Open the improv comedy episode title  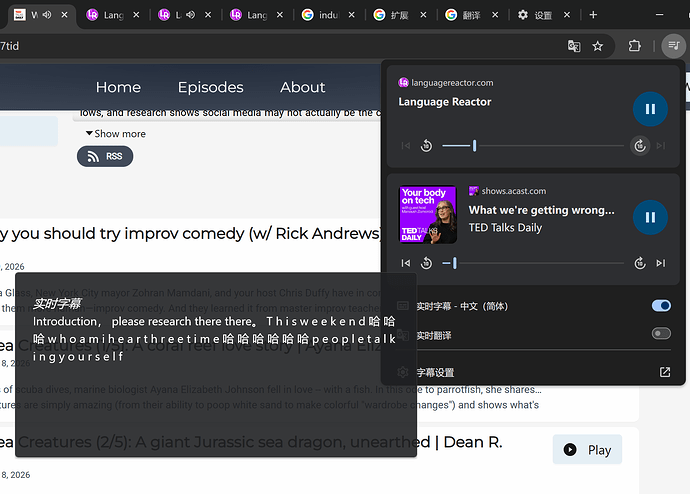(191, 234)
